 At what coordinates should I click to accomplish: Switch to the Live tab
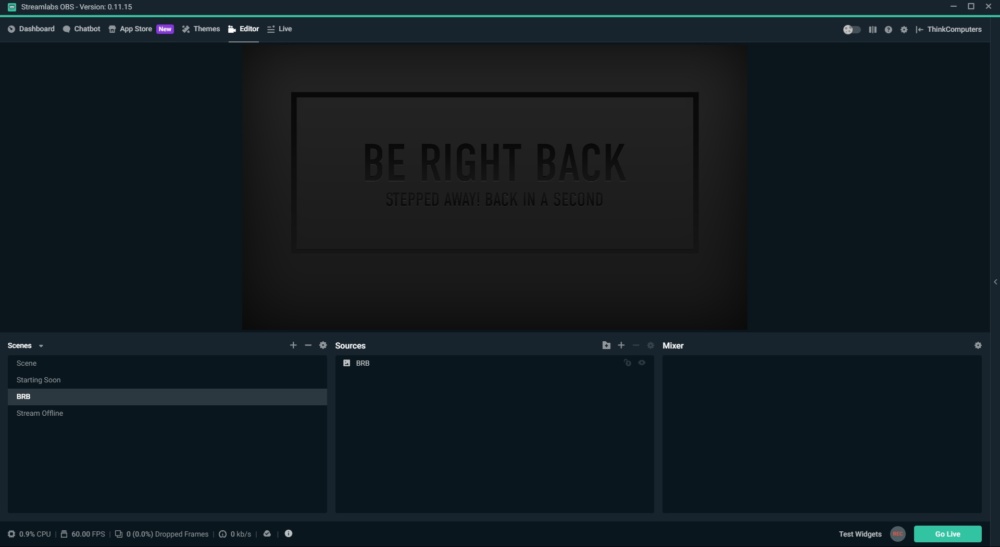coord(279,29)
